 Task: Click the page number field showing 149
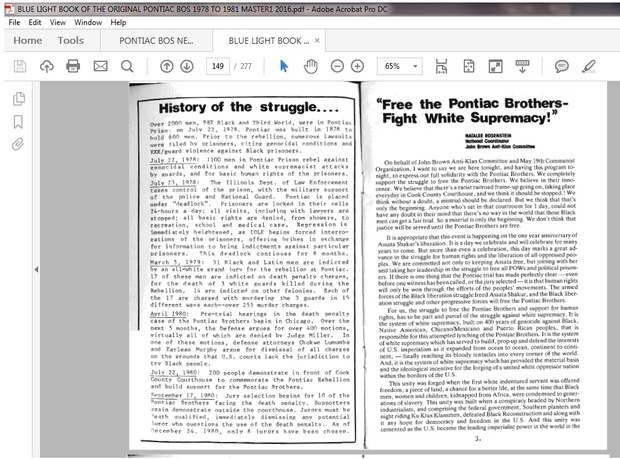(218, 66)
